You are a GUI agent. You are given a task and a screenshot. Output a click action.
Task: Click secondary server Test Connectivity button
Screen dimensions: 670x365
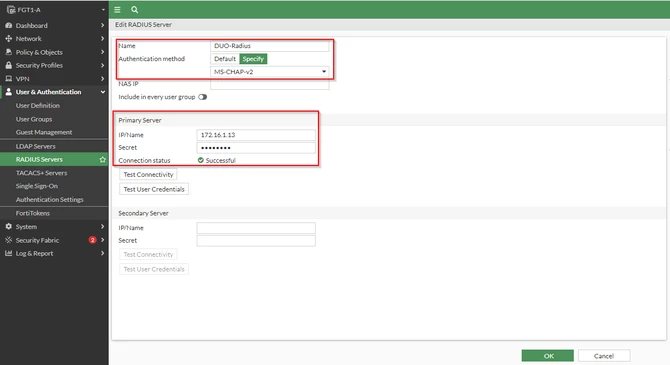tap(148, 254)
